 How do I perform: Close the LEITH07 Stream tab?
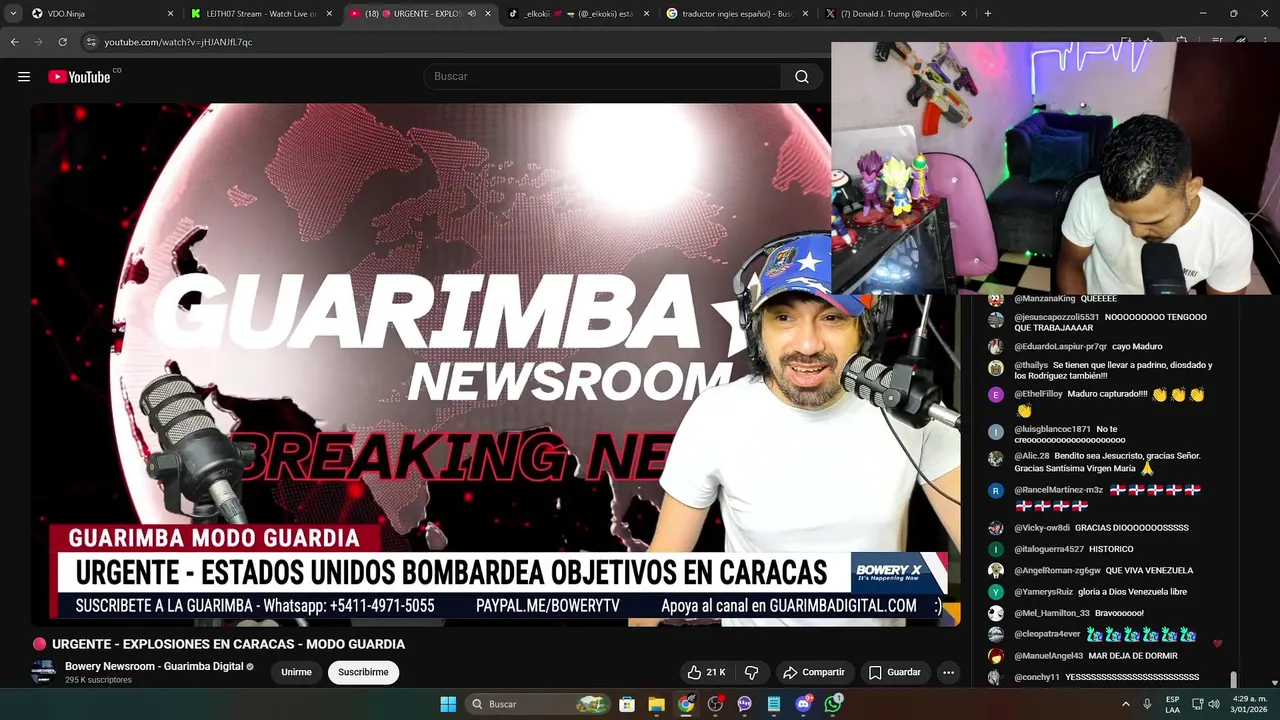(x=329, y=14)
